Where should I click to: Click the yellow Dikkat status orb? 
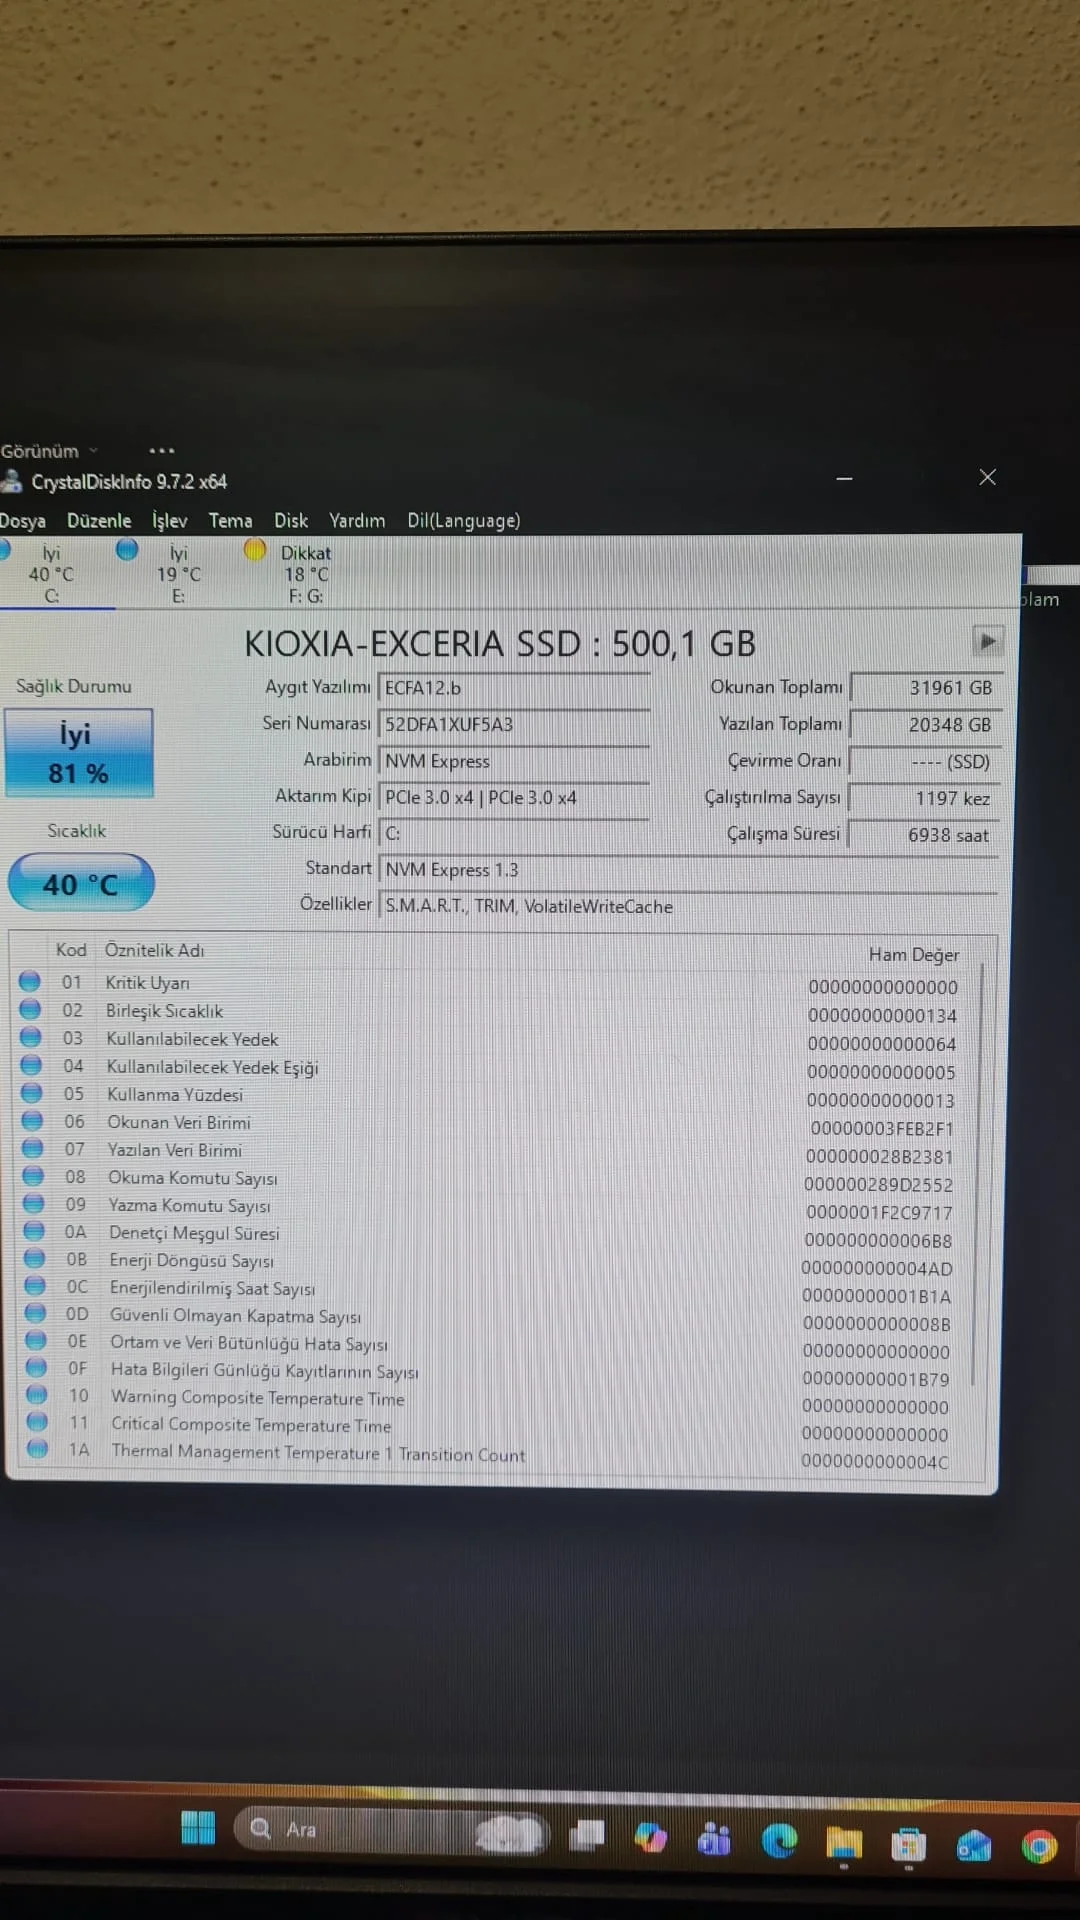pyautogui.click(x=255, y=549)
